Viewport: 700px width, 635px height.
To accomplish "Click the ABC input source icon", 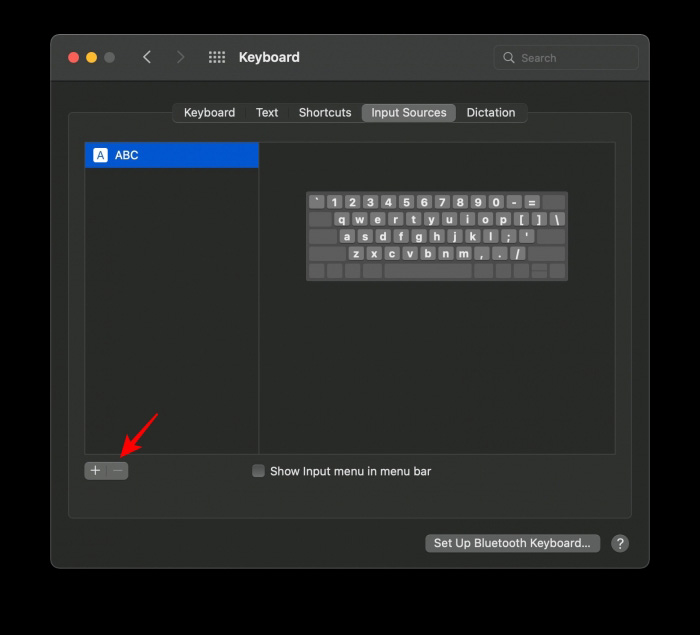I will coord(100,155).
